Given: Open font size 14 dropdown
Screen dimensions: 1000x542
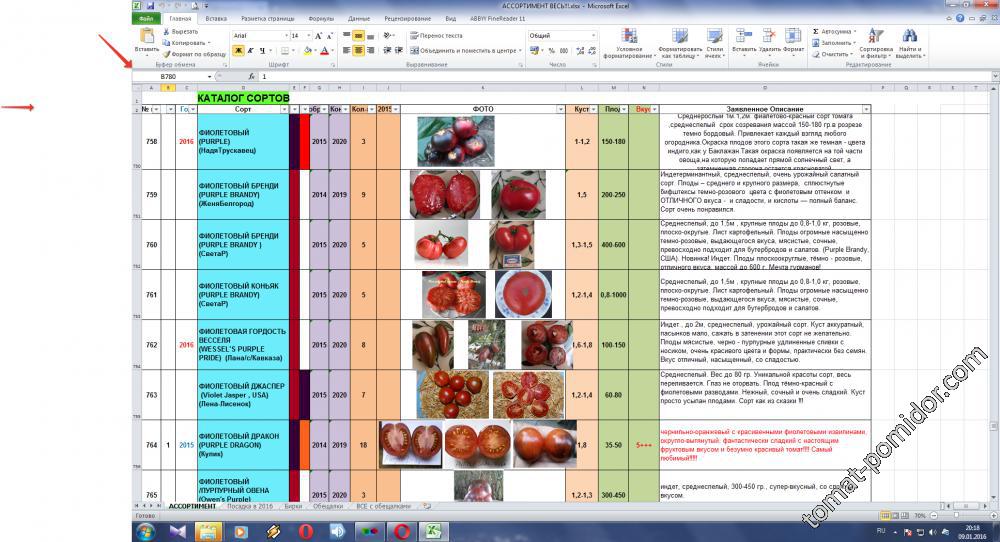Looking at the screenshot, I should pos(309,36).
